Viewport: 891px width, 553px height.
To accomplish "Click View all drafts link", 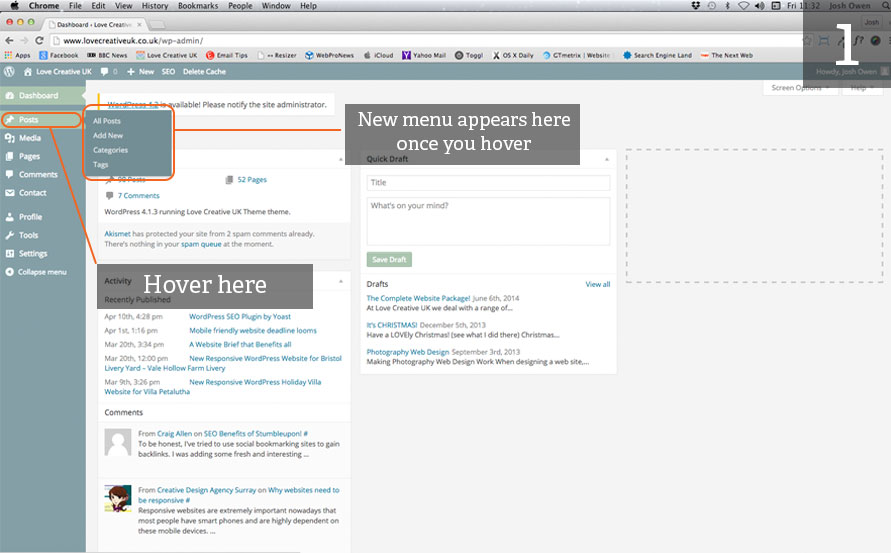I will tap(597, 284).
